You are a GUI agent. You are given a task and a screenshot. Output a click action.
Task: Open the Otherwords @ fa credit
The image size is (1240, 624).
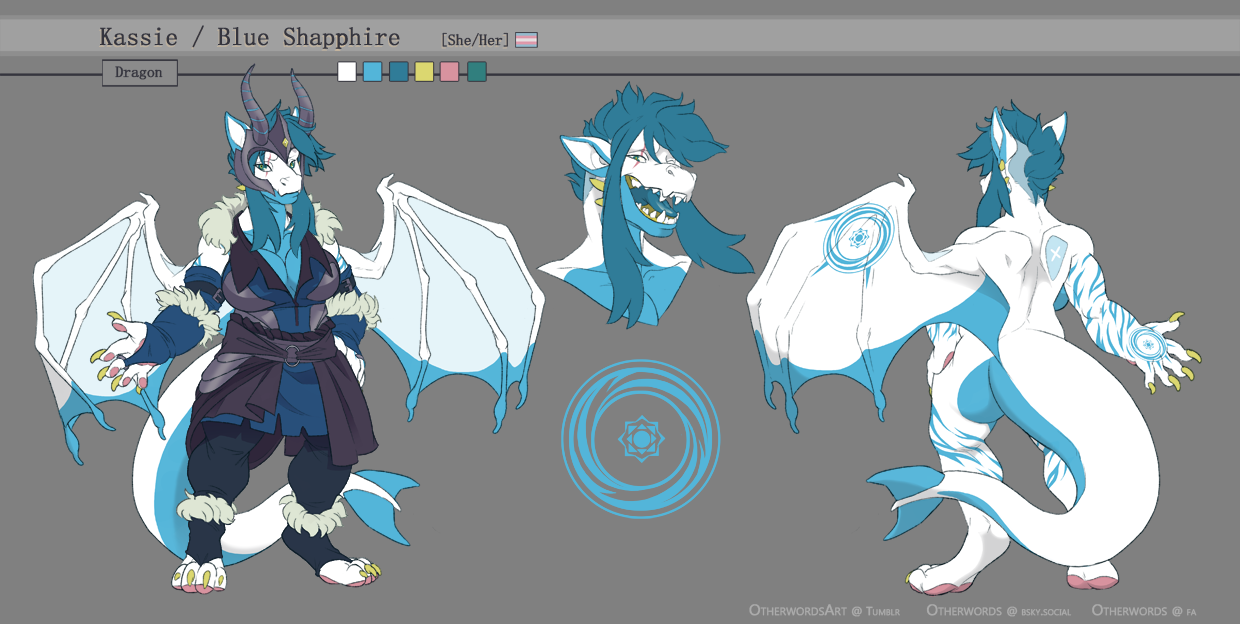point(1144,609)
